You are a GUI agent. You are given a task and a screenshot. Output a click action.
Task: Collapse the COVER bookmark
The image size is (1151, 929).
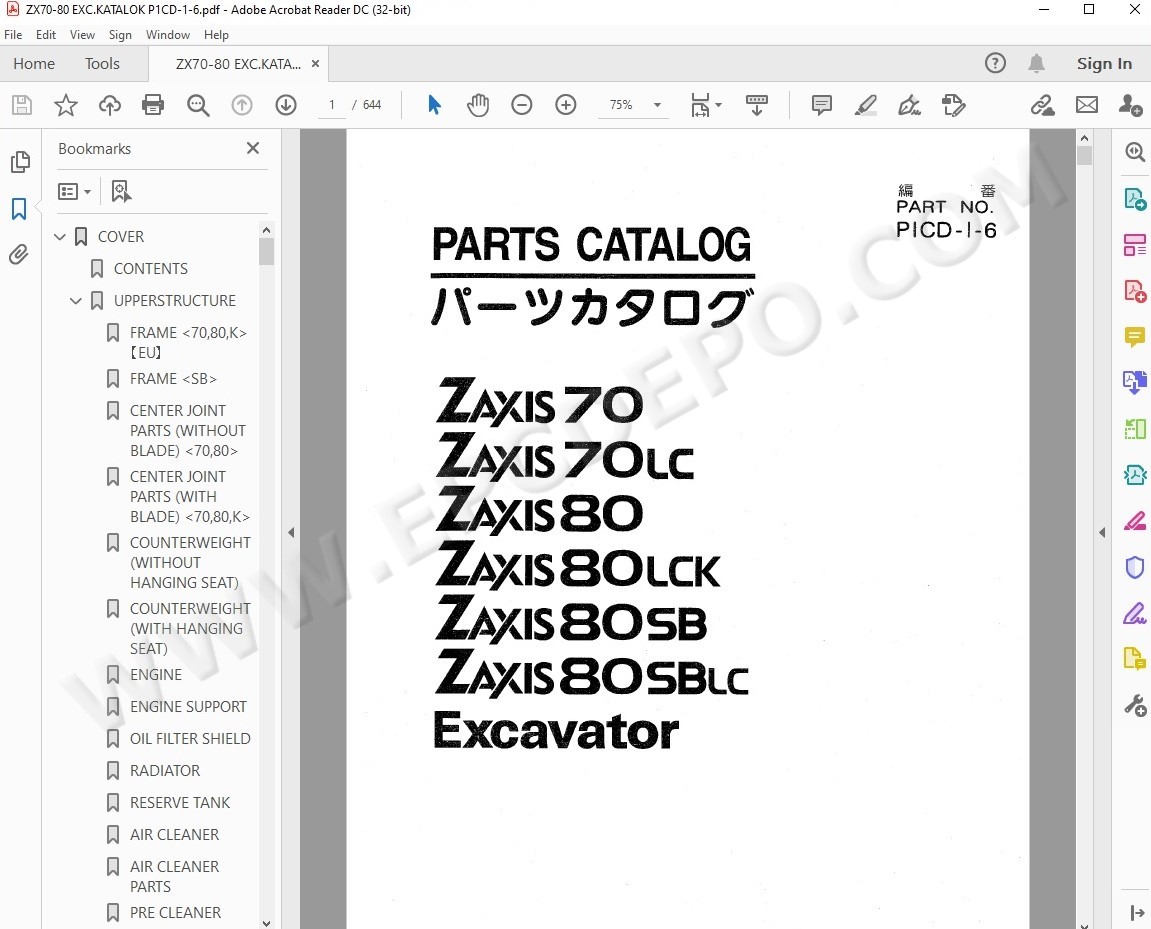(x=60, y=237)
